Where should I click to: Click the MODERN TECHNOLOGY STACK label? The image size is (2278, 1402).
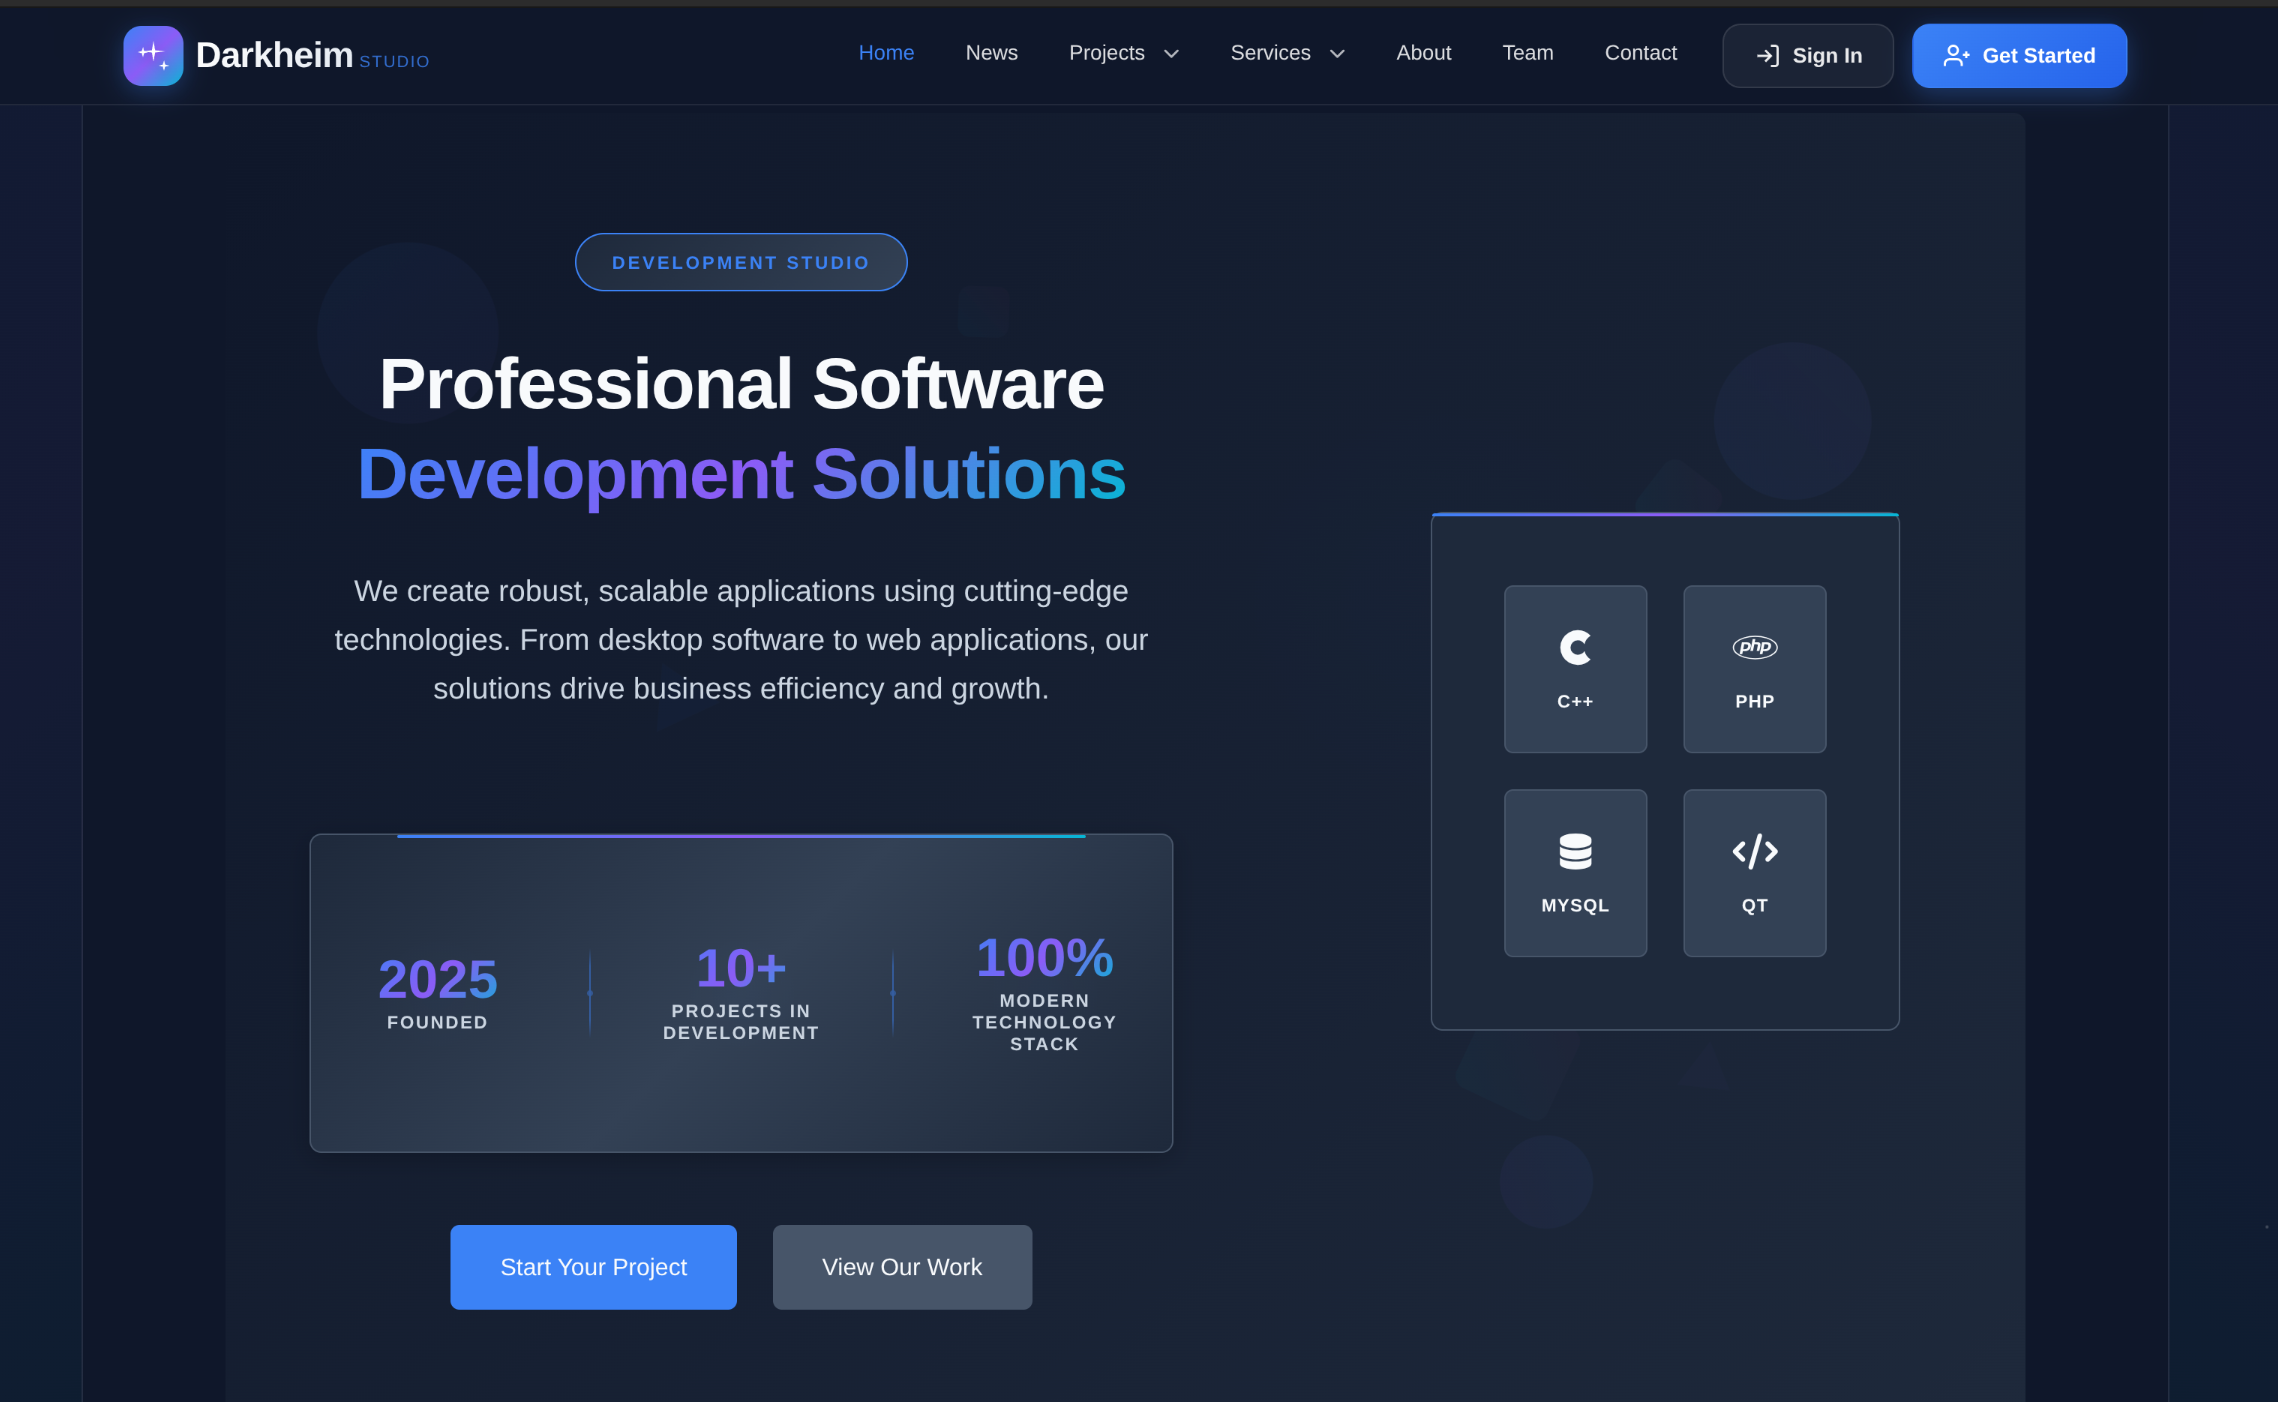(x=1044, y=1022)
